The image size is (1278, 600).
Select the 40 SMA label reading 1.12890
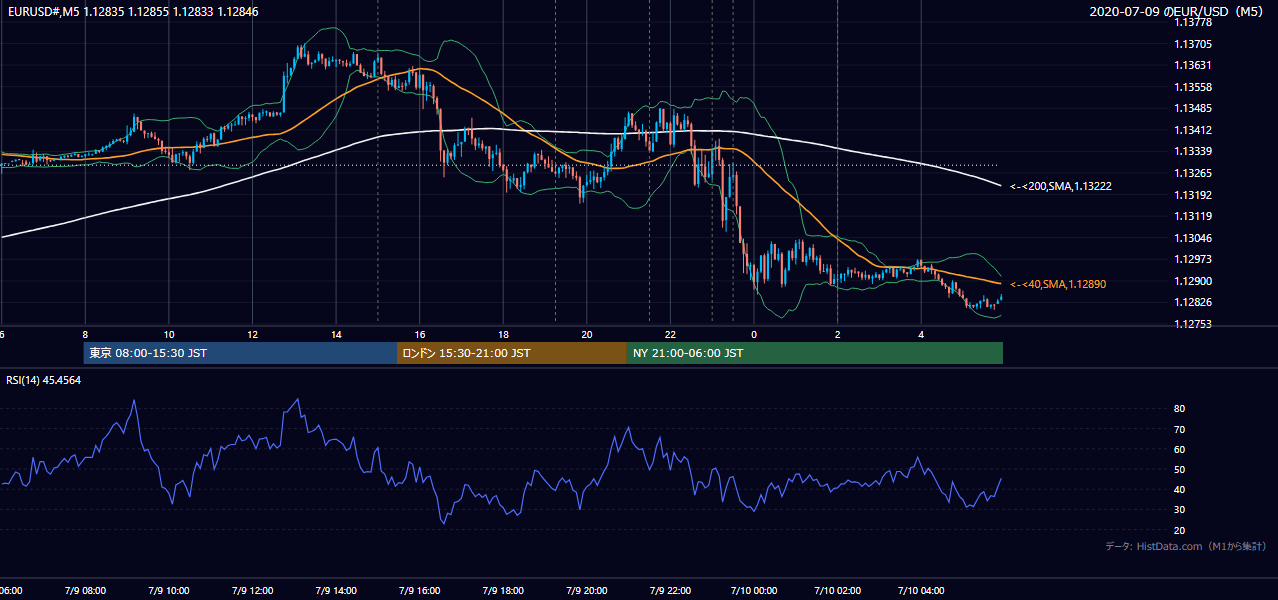pyautogui.click(x=1058, y=284)
